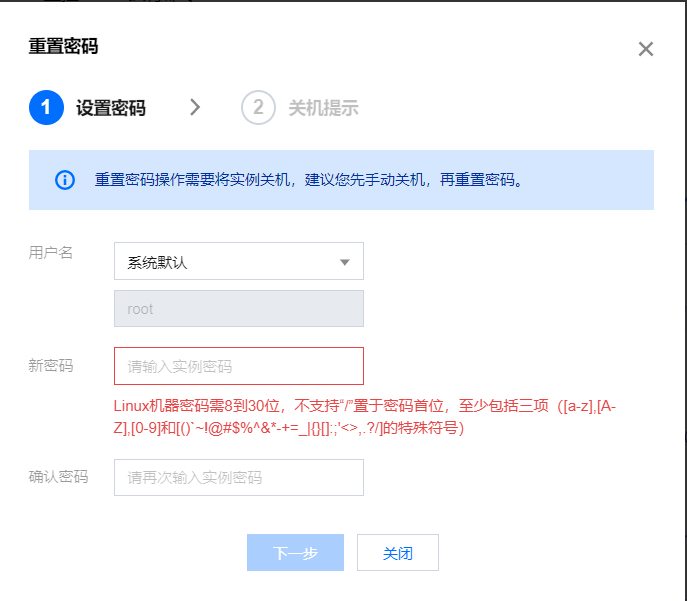Click the 用户名 field label
The height and width of the screenshot is (601, 687).
point(51,253)
